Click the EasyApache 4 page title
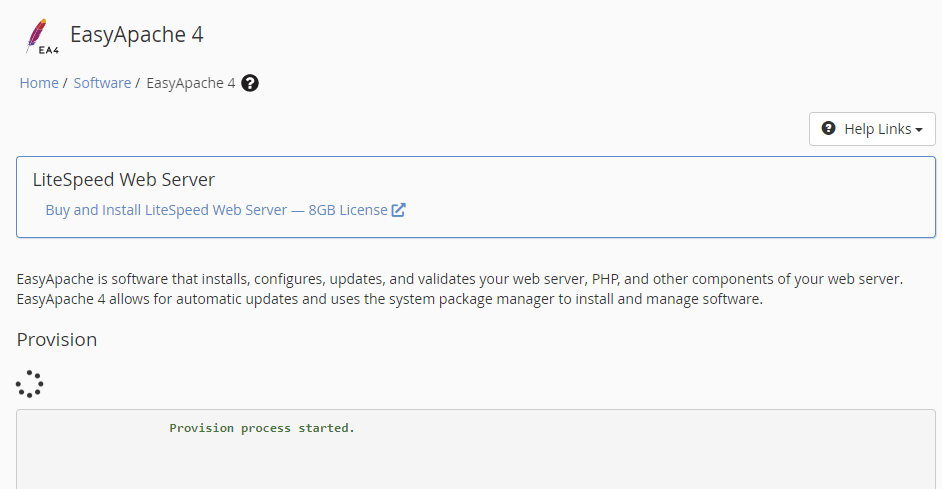This screenshot has width=942, height=489. pos(137,34)
